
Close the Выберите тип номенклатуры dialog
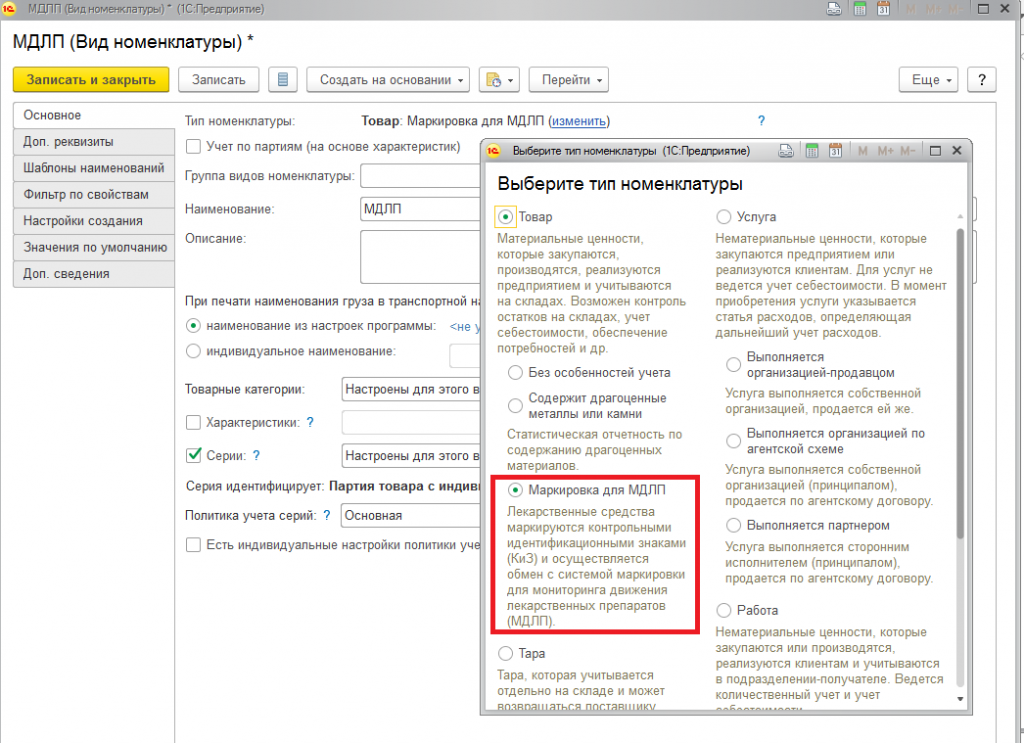click(957, 151)
